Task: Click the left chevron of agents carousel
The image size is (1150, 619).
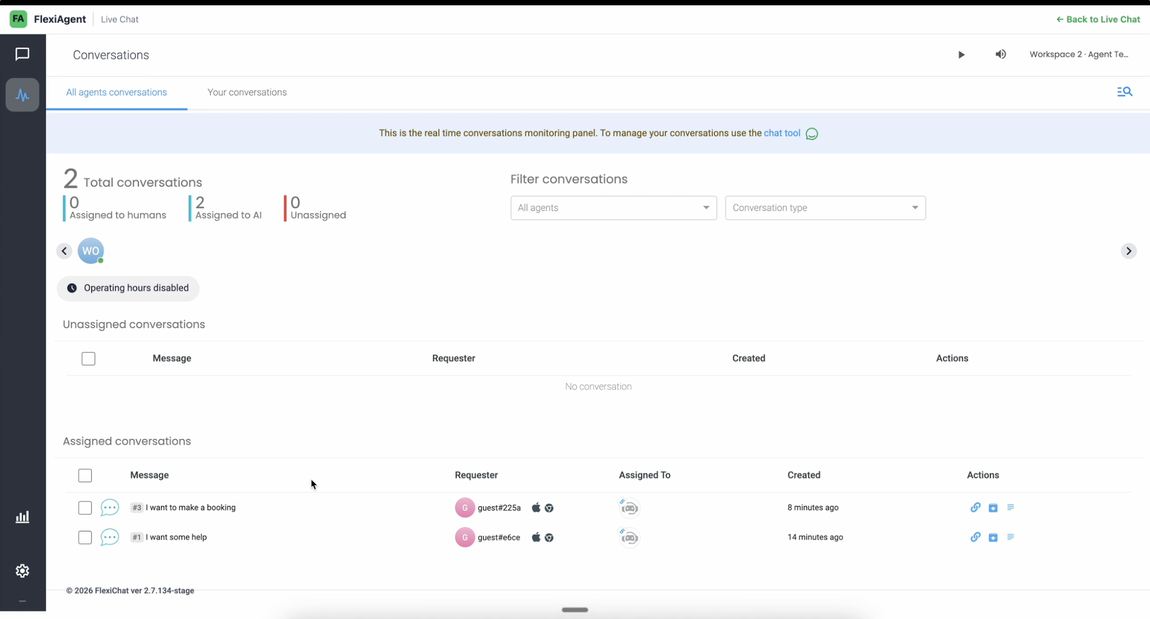Action: pos(65,251)
